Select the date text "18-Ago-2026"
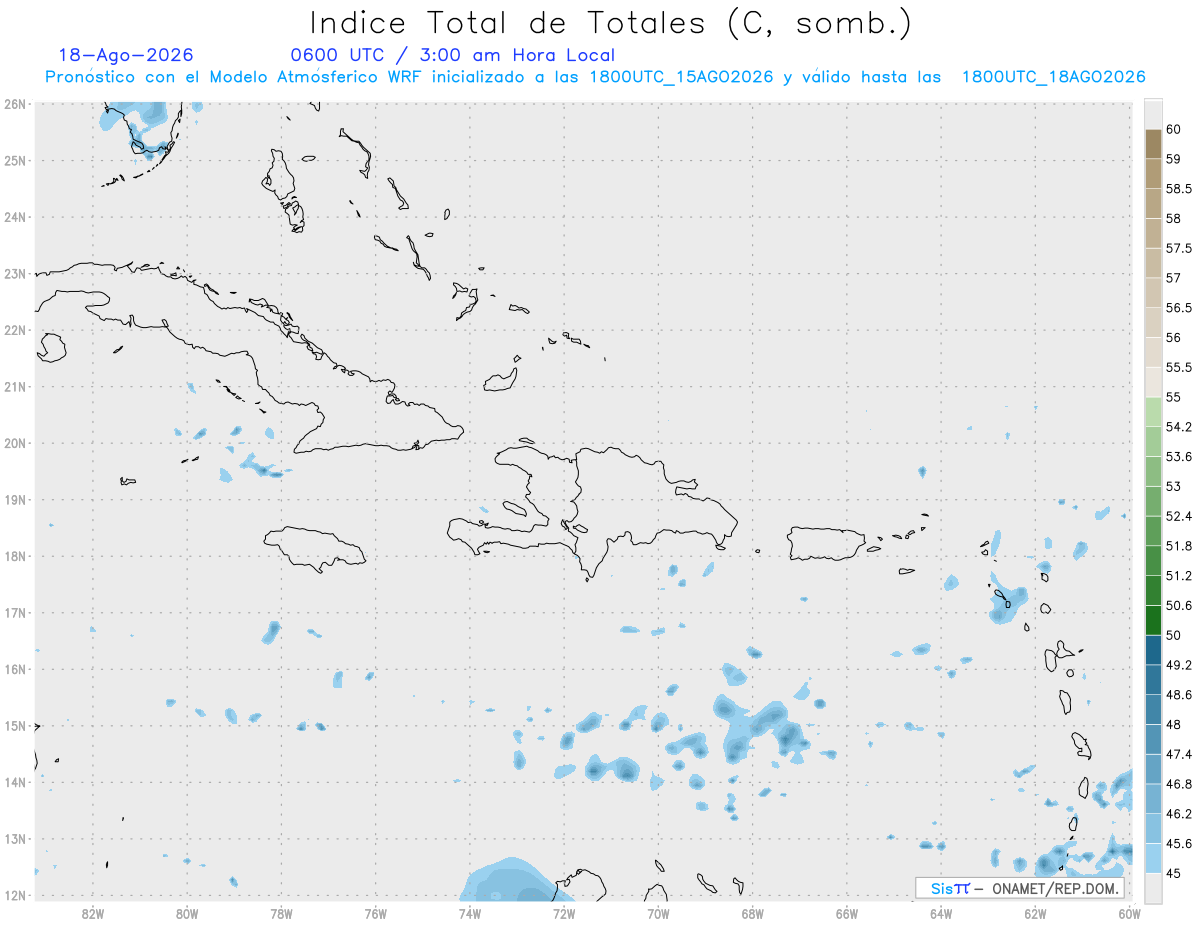 [x=126, y=56]
